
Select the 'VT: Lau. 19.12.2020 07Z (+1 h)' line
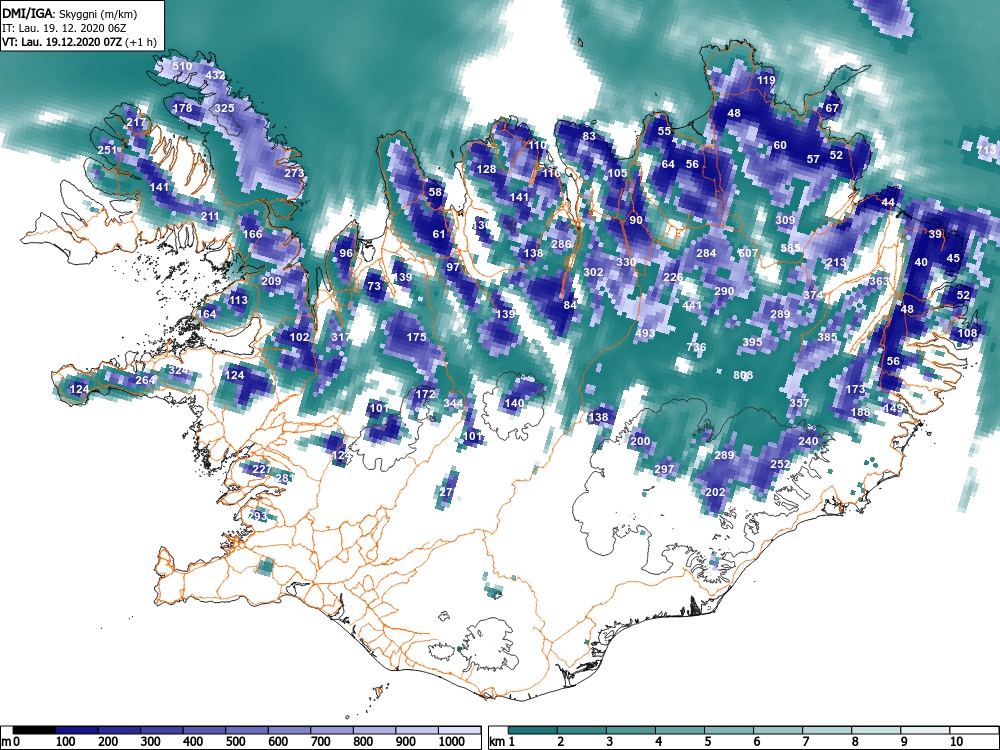79,42
